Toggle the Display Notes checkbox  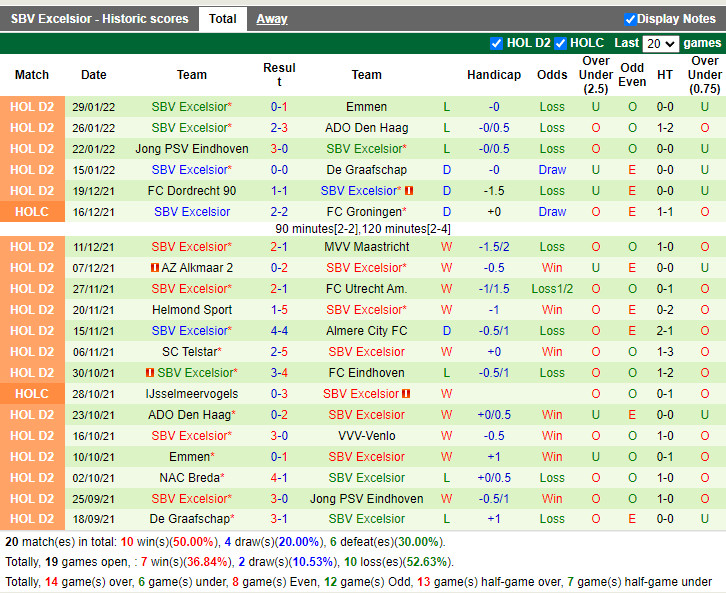pos(630,19)
